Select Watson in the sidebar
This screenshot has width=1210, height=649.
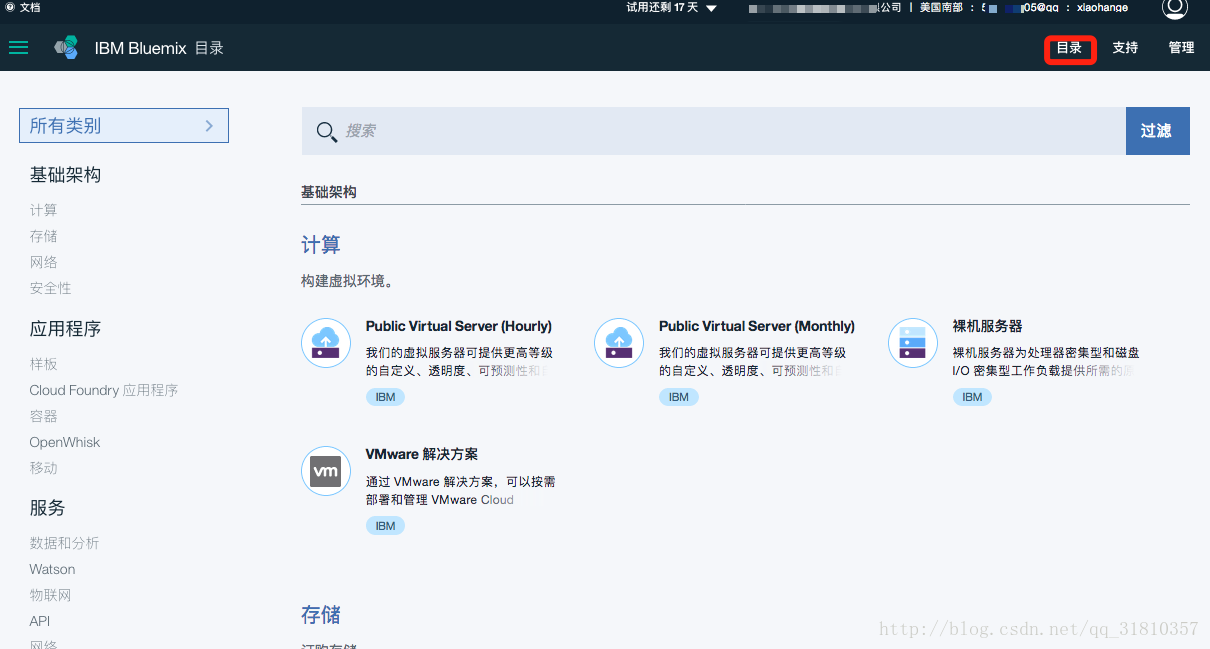[x=53, y=569]
